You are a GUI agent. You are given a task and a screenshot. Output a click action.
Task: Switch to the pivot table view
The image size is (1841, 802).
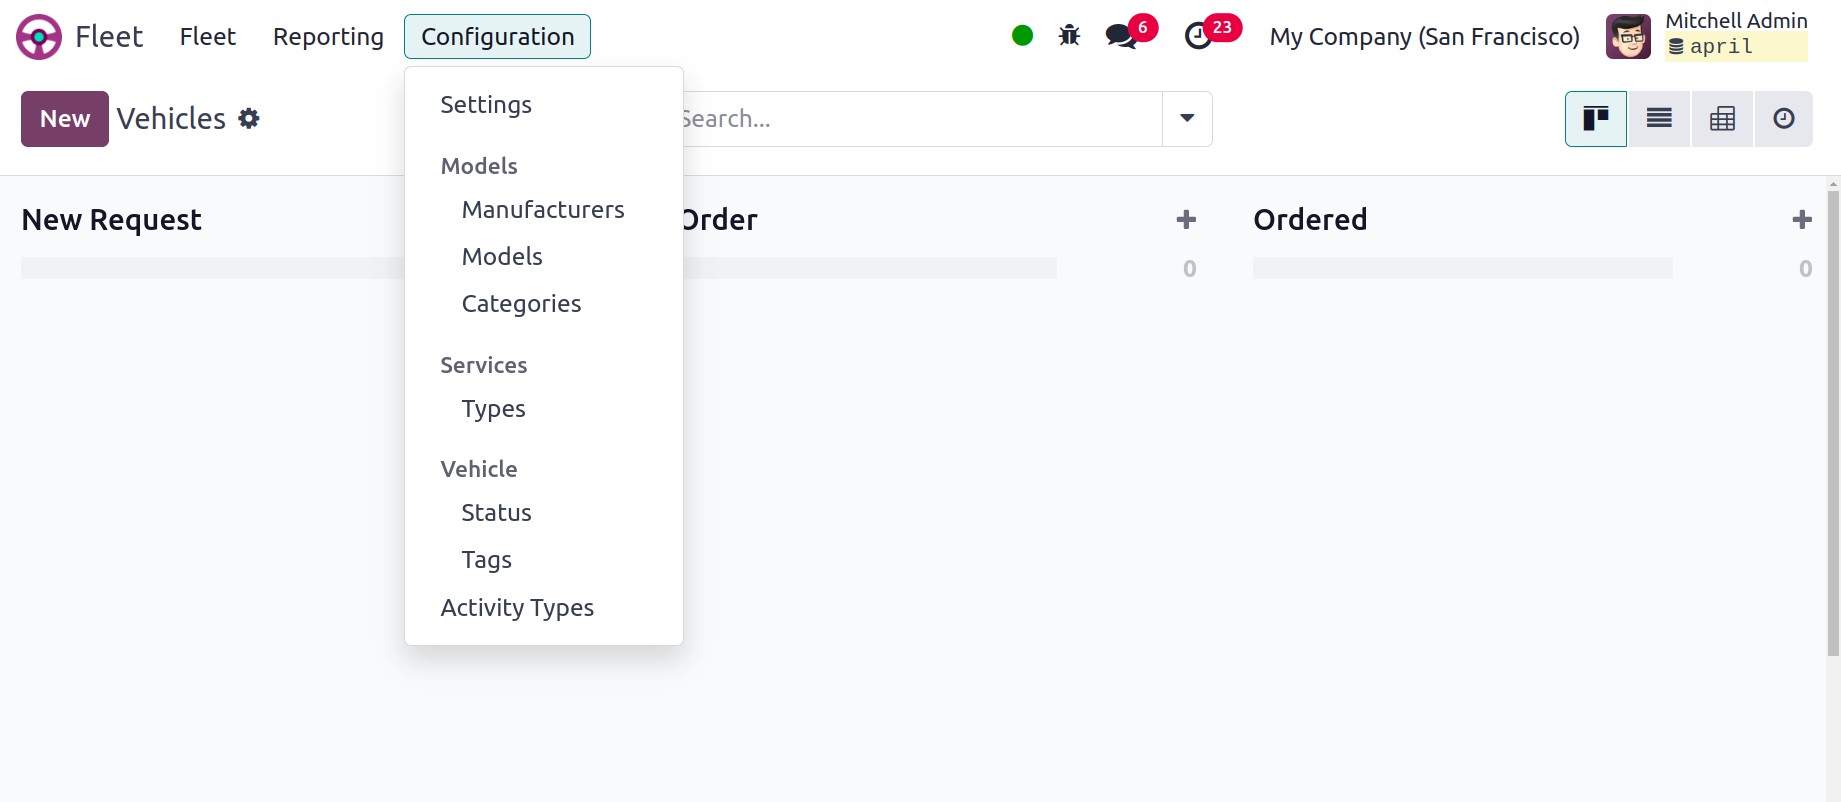tap(1722, 119)
